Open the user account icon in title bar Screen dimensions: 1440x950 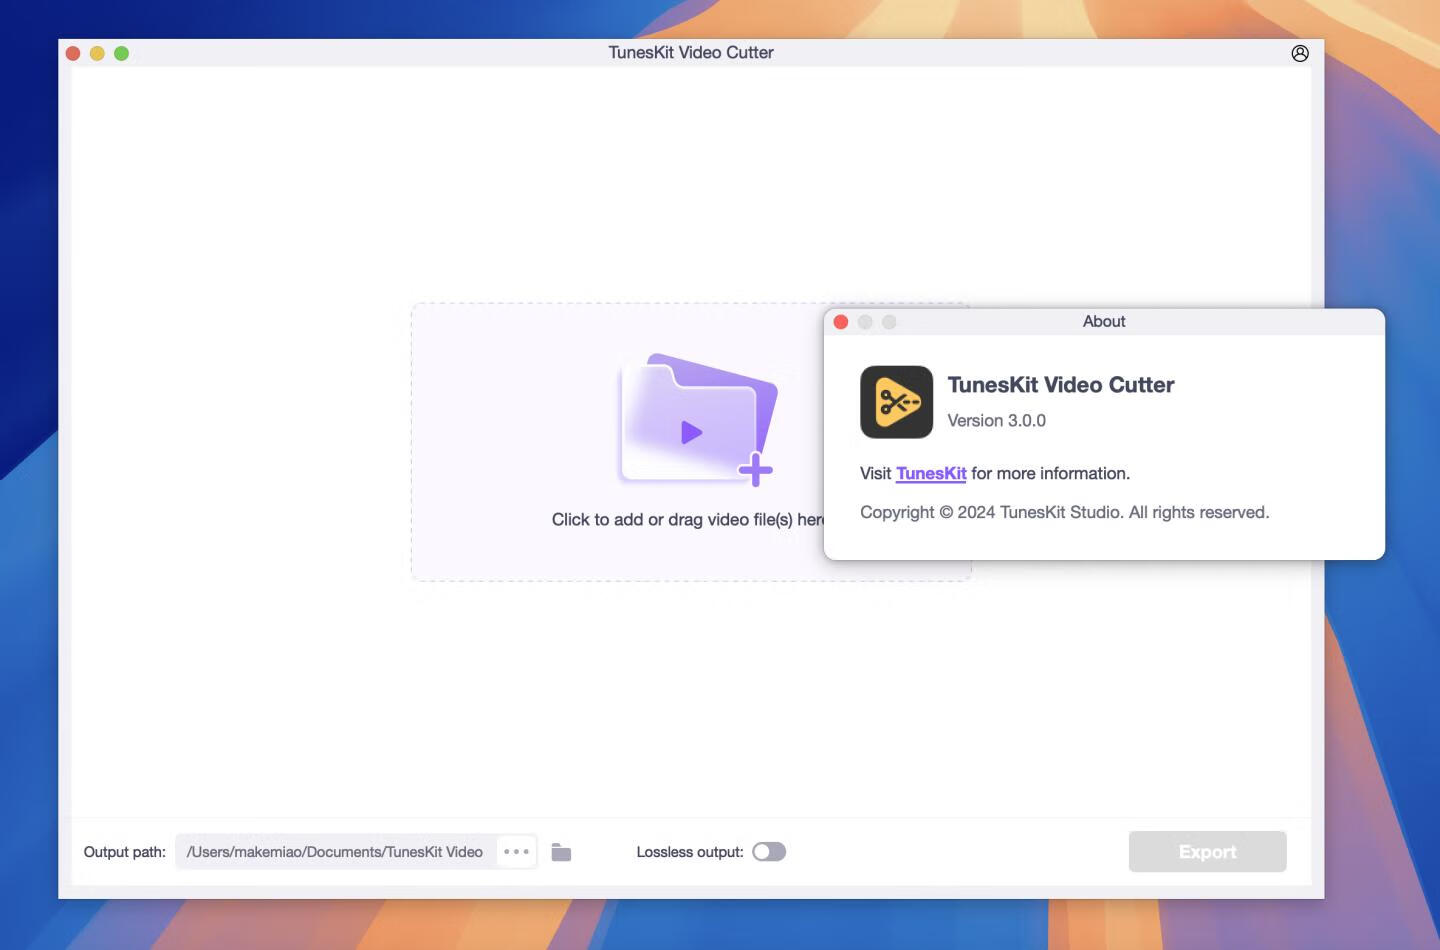(x=1300, y=53)
